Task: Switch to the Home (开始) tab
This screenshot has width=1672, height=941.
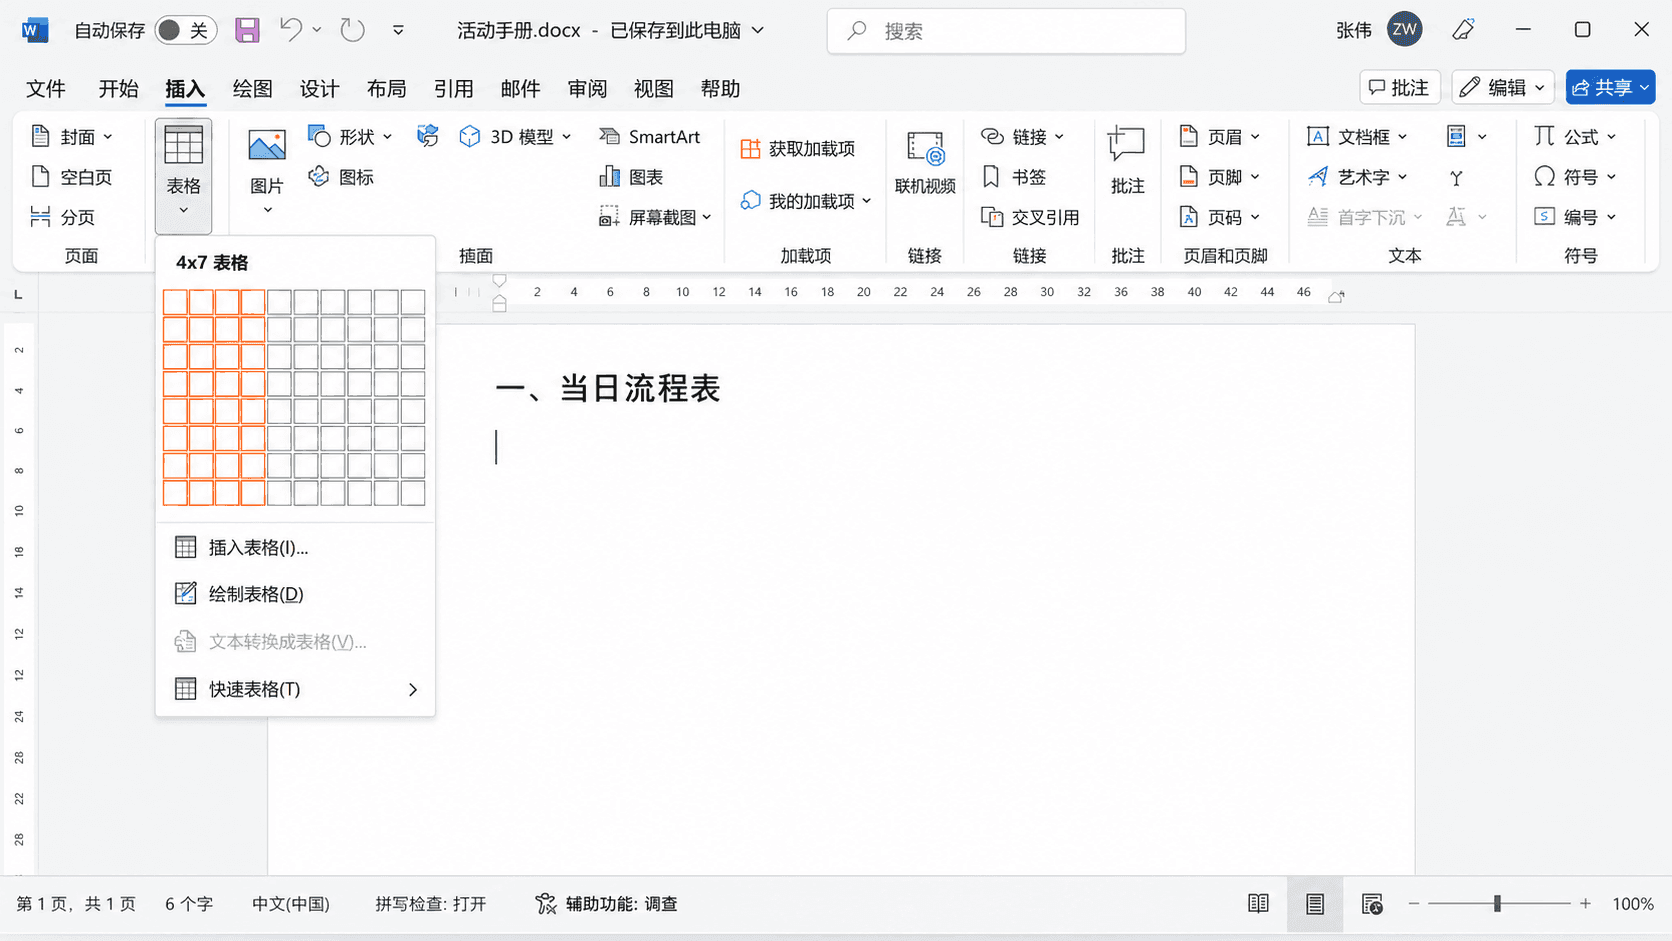Action: tap(118, 89)
